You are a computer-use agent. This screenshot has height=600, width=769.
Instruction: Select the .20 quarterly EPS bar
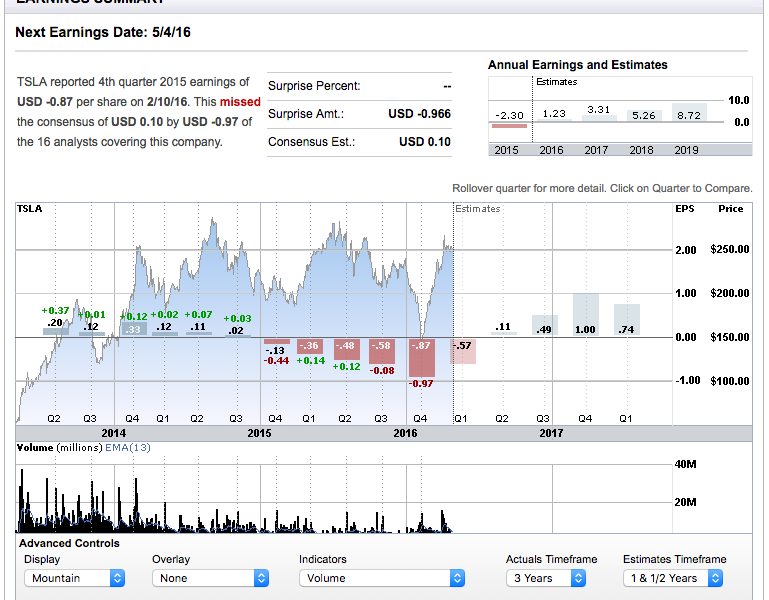coord(56,326)
